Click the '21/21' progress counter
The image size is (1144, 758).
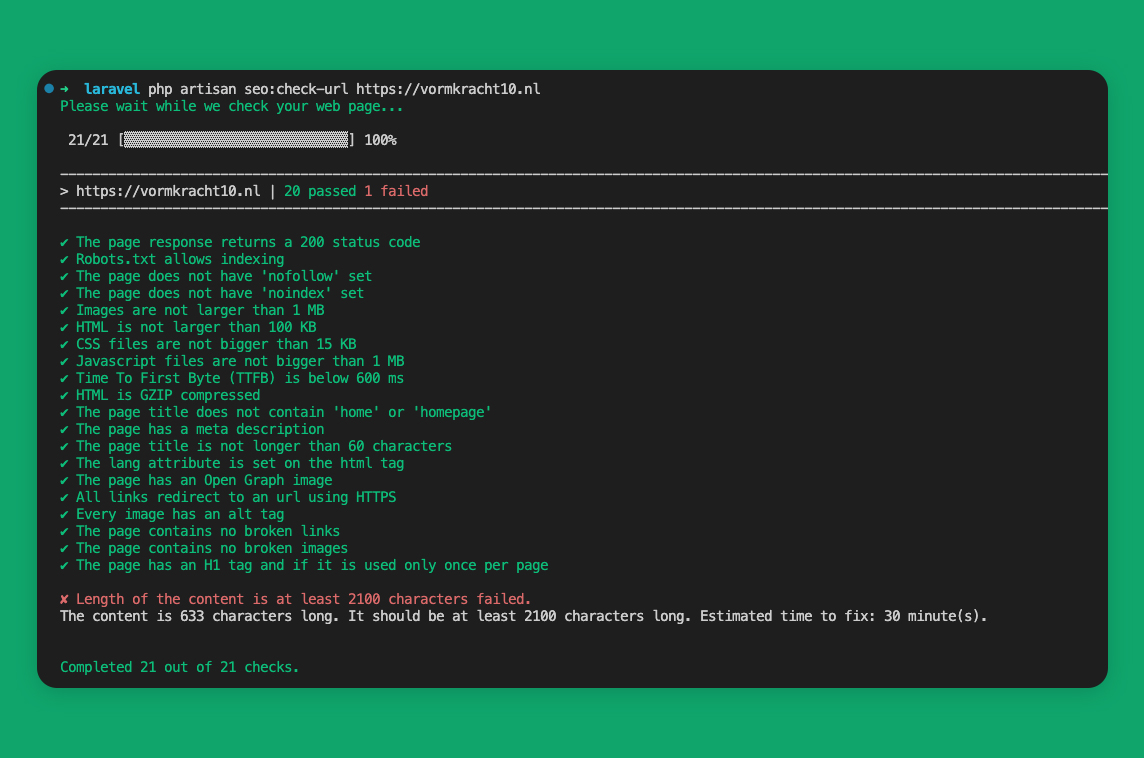click(x=88, y=140)
